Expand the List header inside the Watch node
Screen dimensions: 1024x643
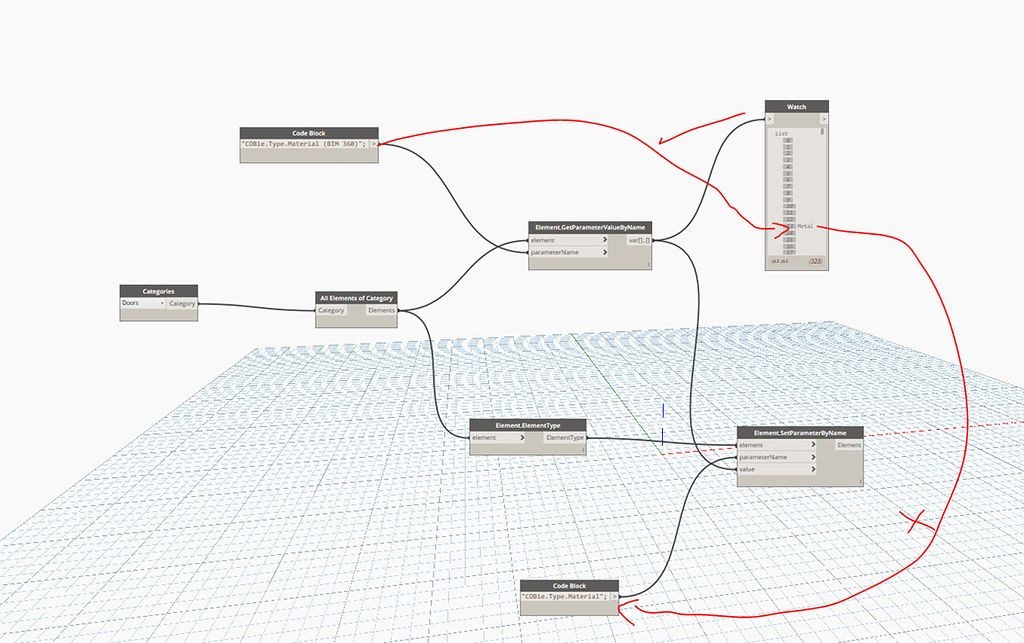tap(781, 133)
